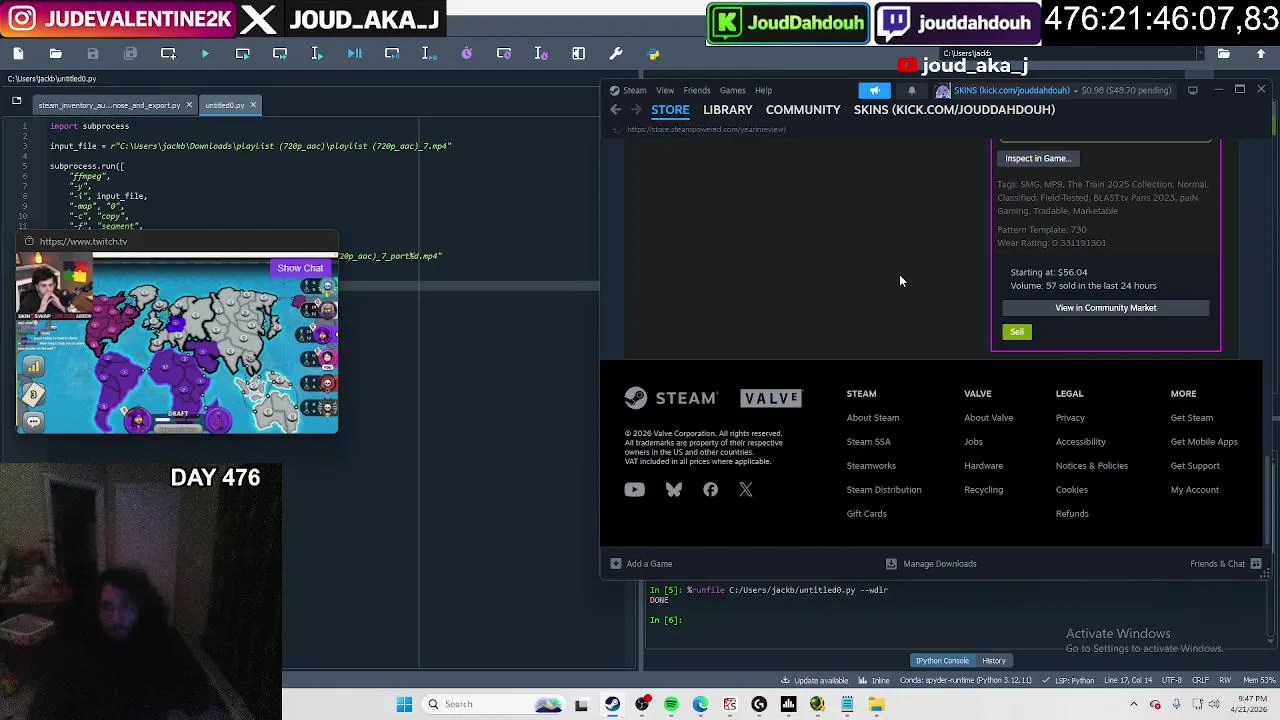Run cell and advance icon
The width and height of the screenshot is (1280, 720).
pos(280,53)
